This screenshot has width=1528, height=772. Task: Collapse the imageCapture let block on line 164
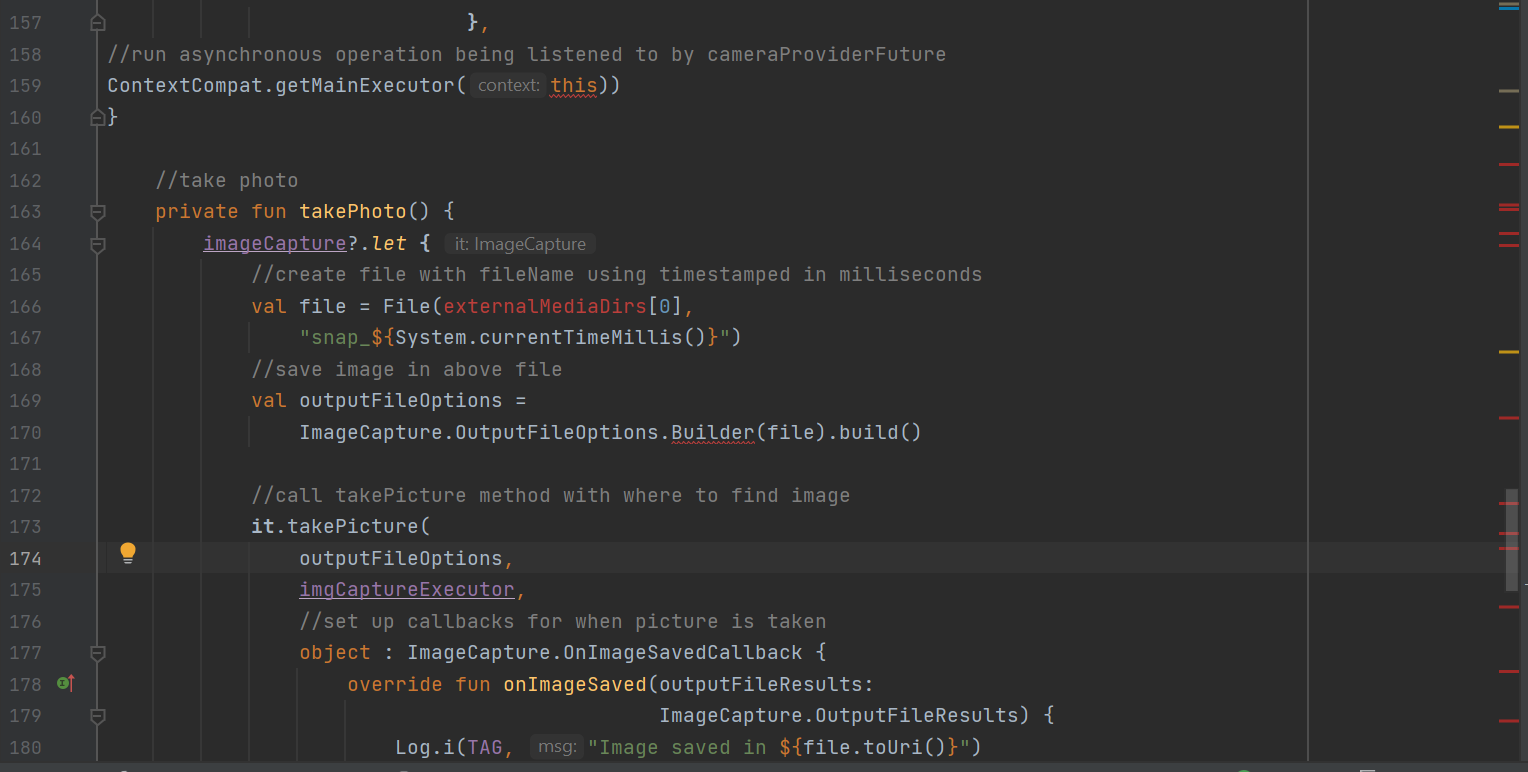click(x=97, y=243)
